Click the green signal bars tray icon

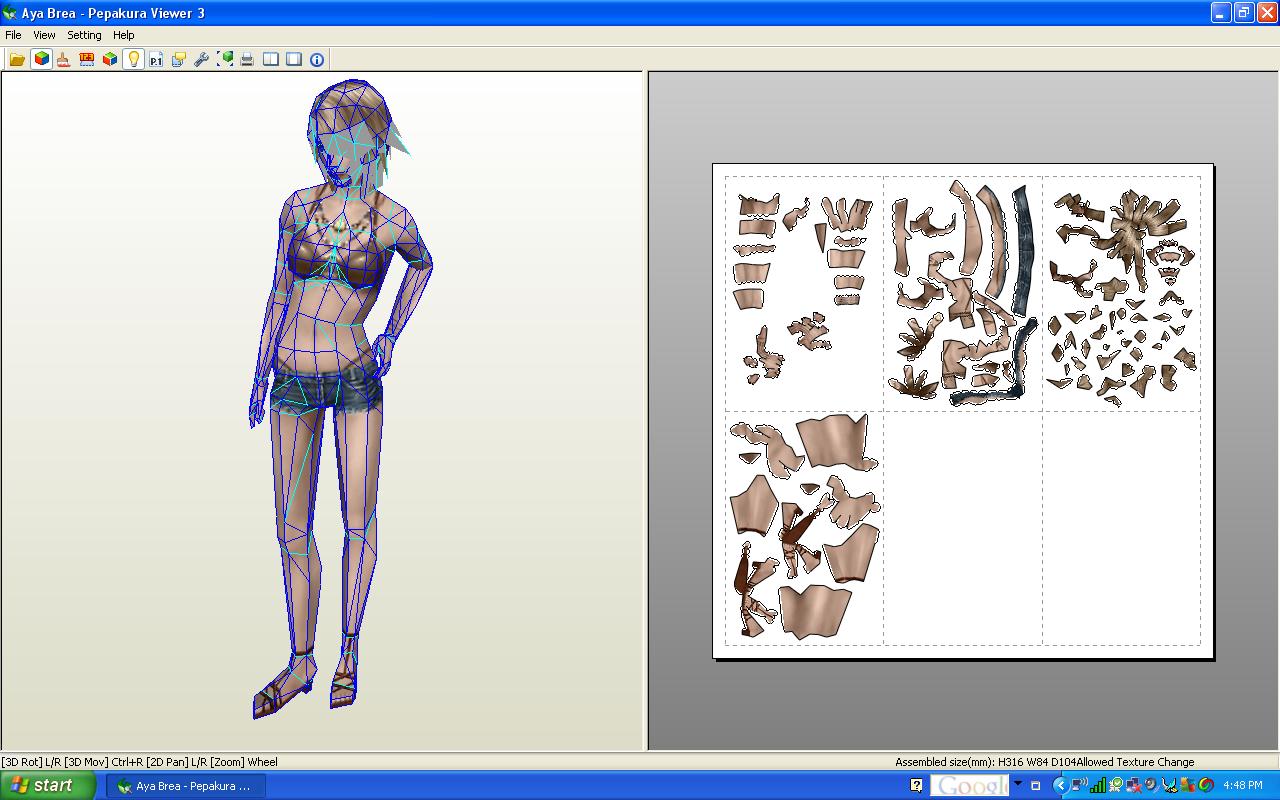(x=1098, y=785)
